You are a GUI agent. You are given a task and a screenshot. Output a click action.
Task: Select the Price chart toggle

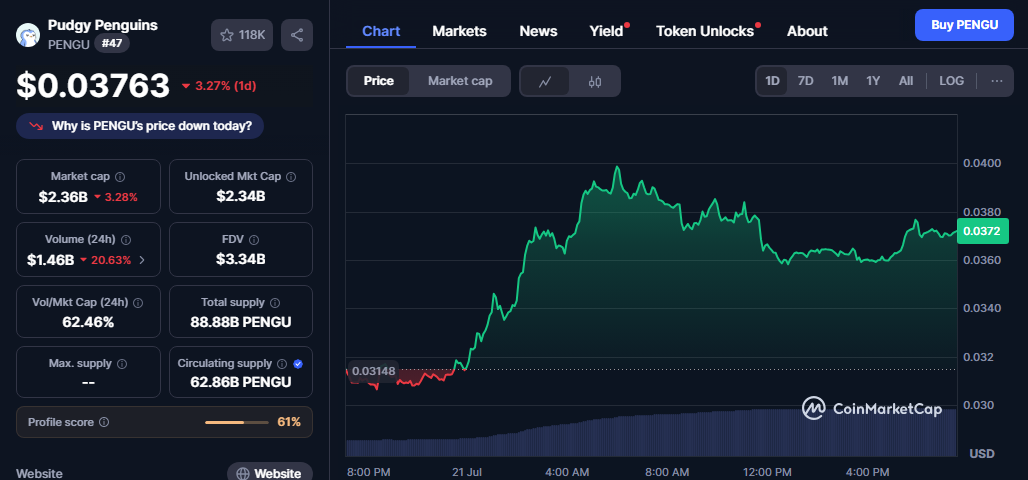click(x=378, y=81)
